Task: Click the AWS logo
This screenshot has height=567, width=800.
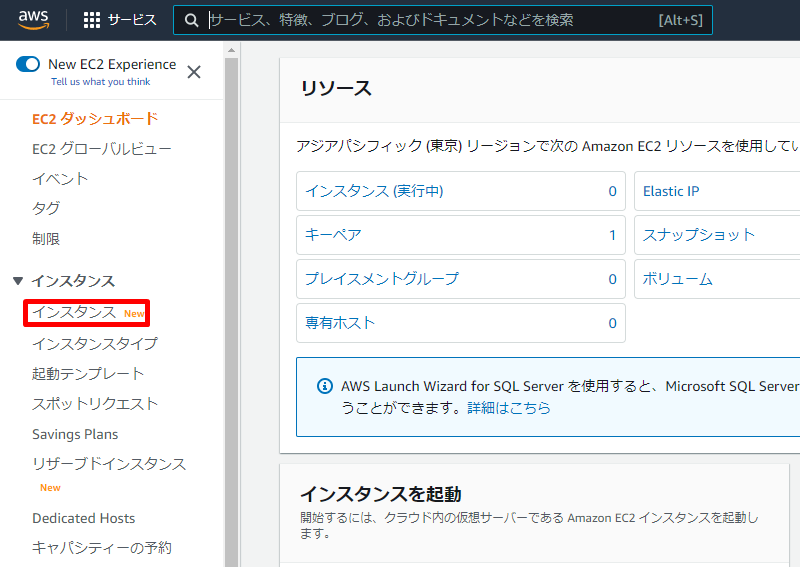Action: (33, 19)
